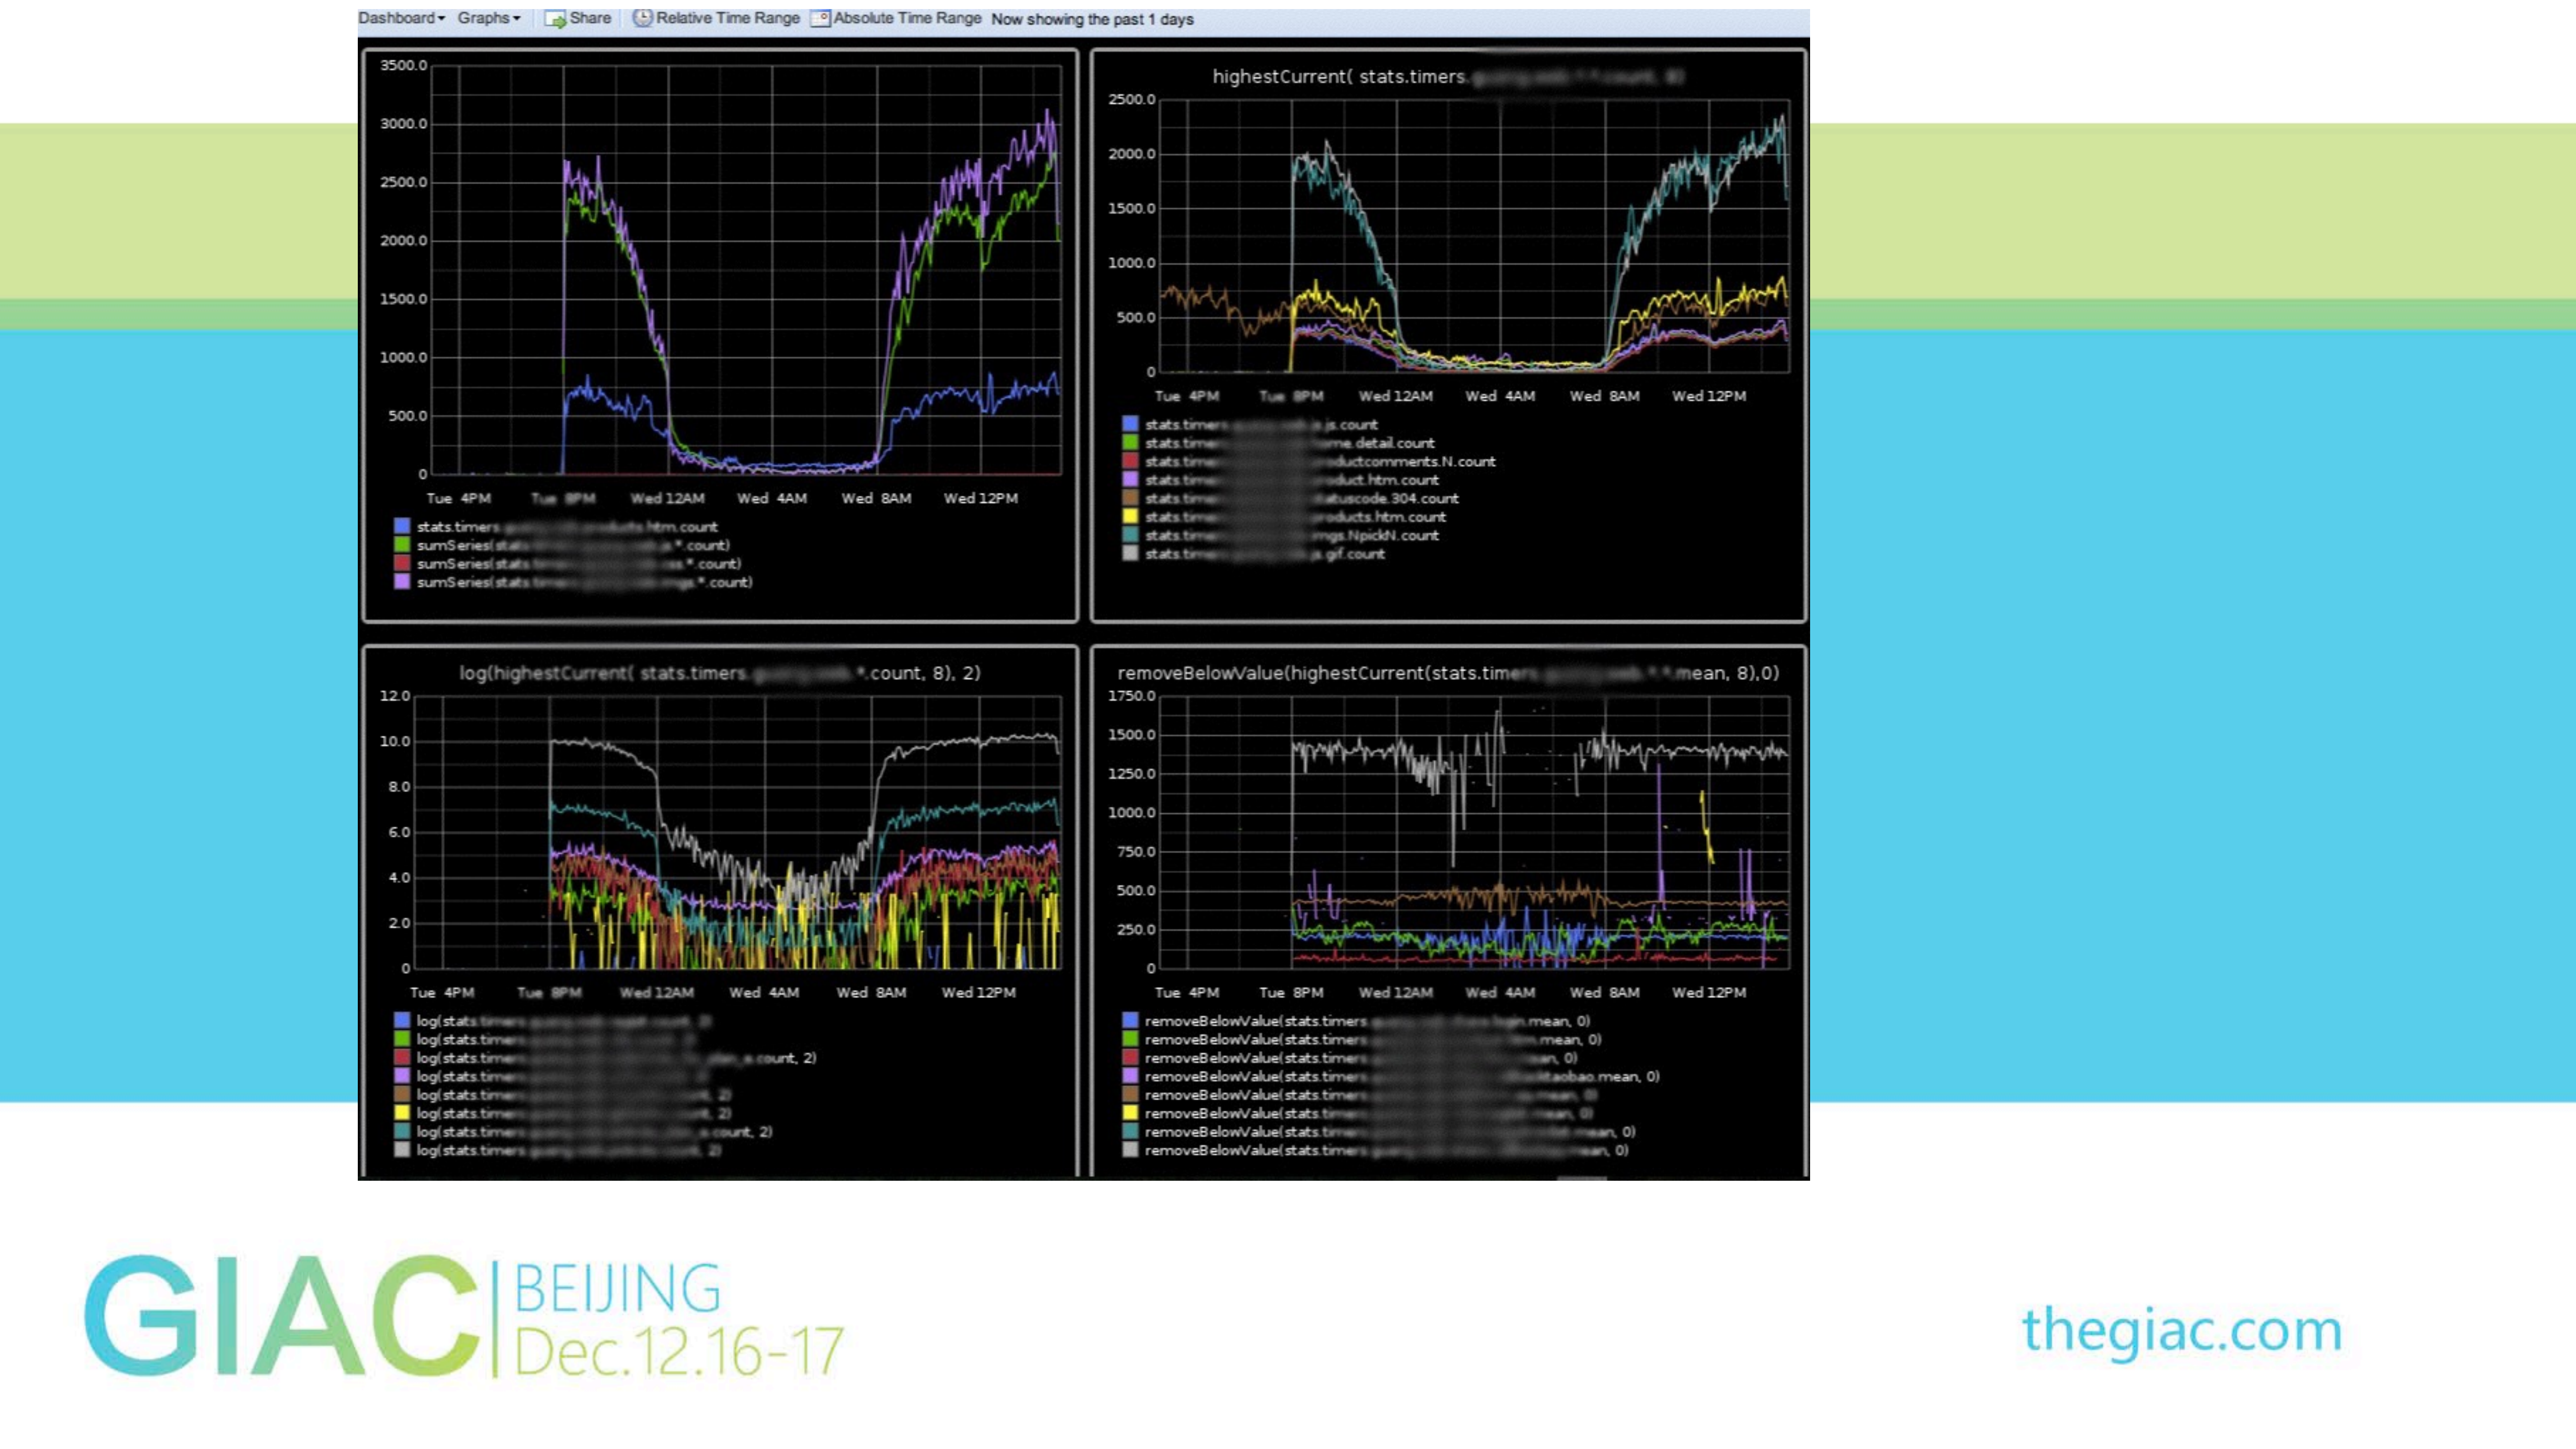Click the highestCurrent graph panel

(1450, 250)
